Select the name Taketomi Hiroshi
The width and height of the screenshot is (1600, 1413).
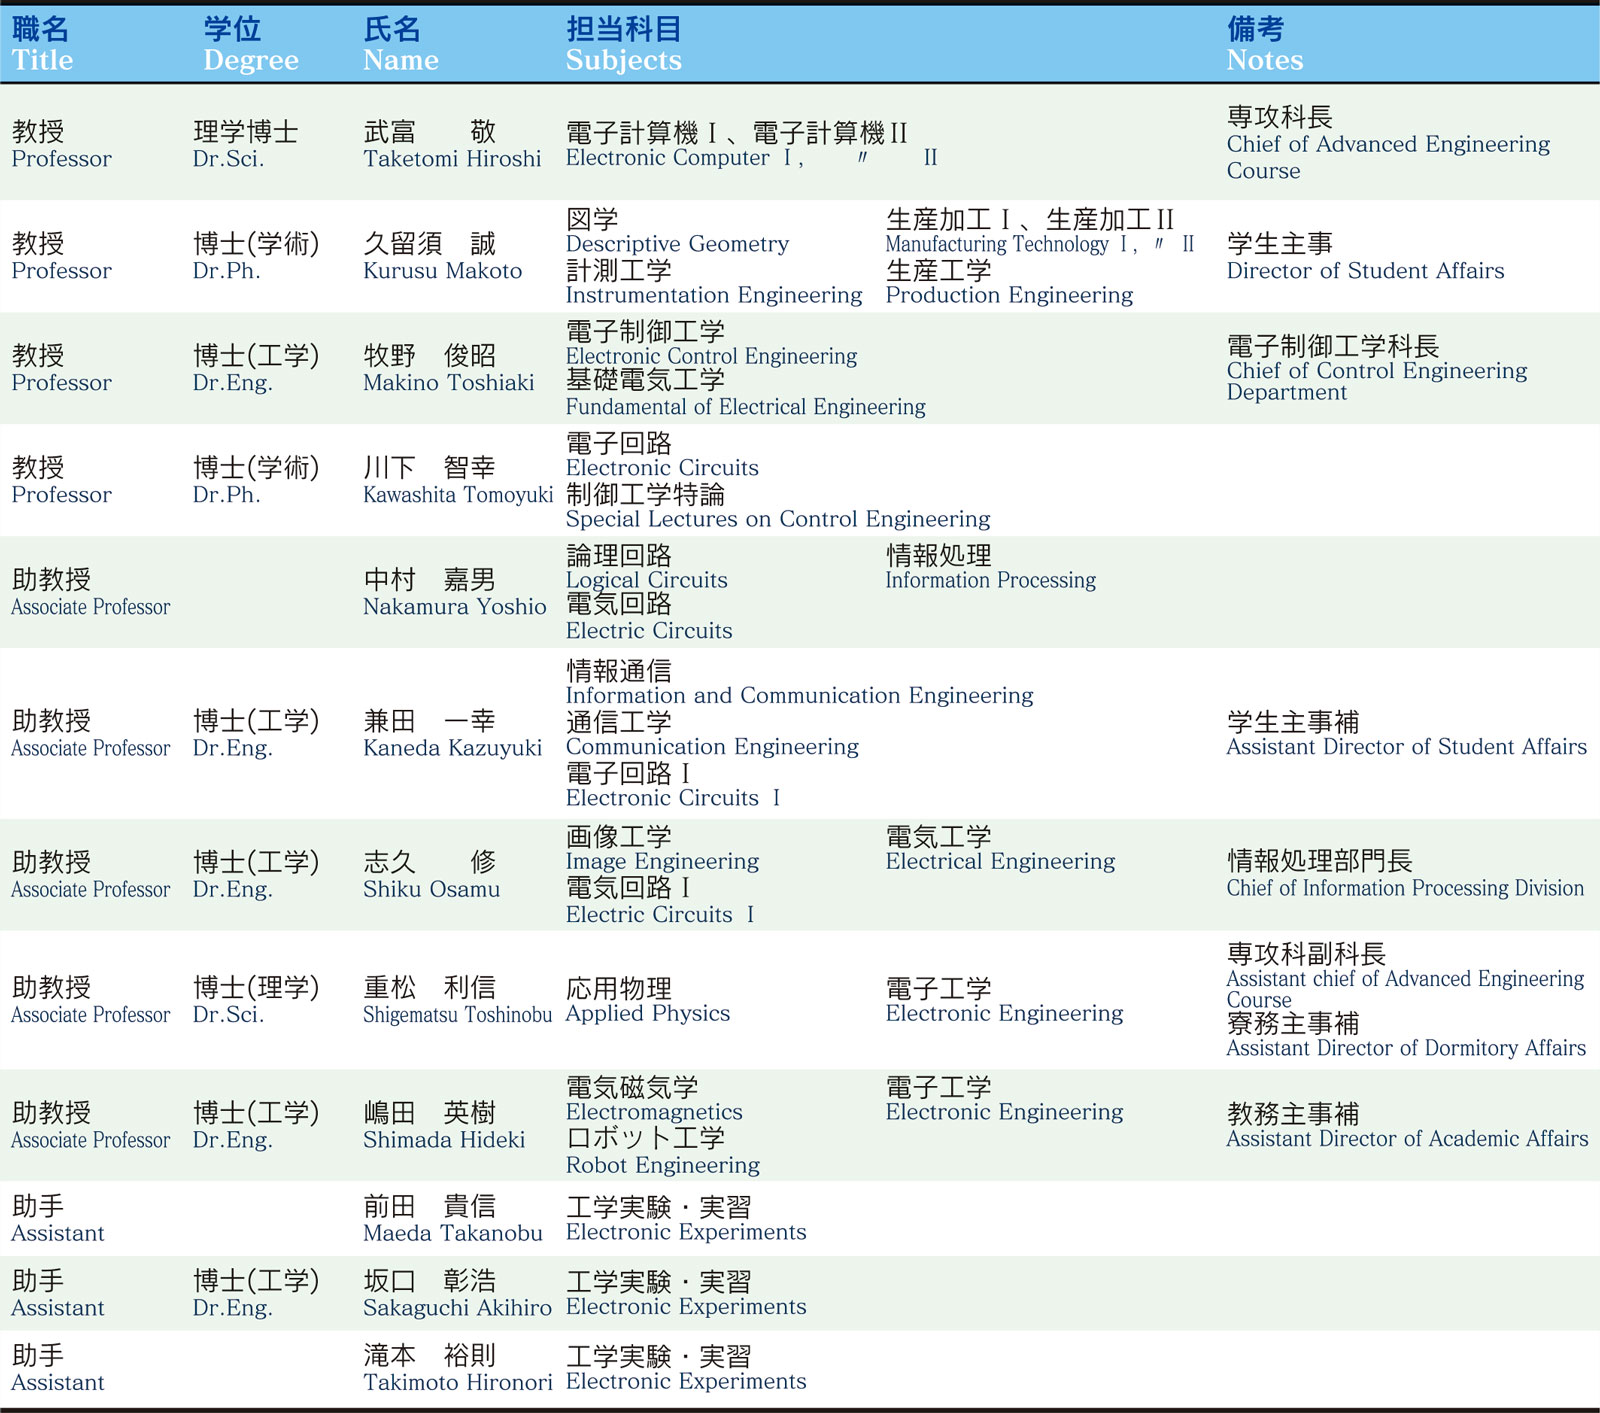(x=452, y=159)
